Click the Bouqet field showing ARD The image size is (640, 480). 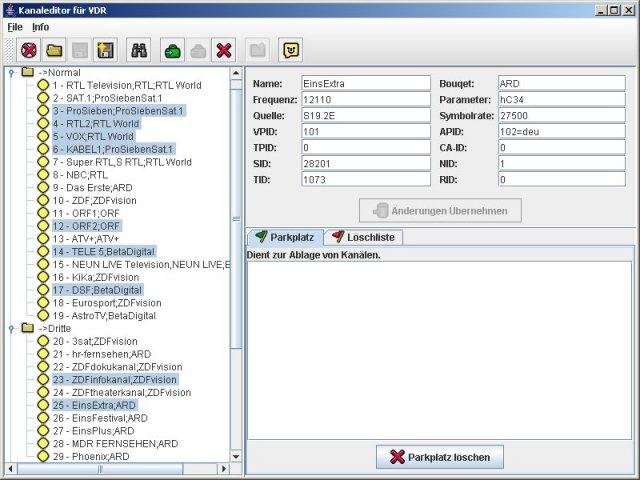click(562, 83)
